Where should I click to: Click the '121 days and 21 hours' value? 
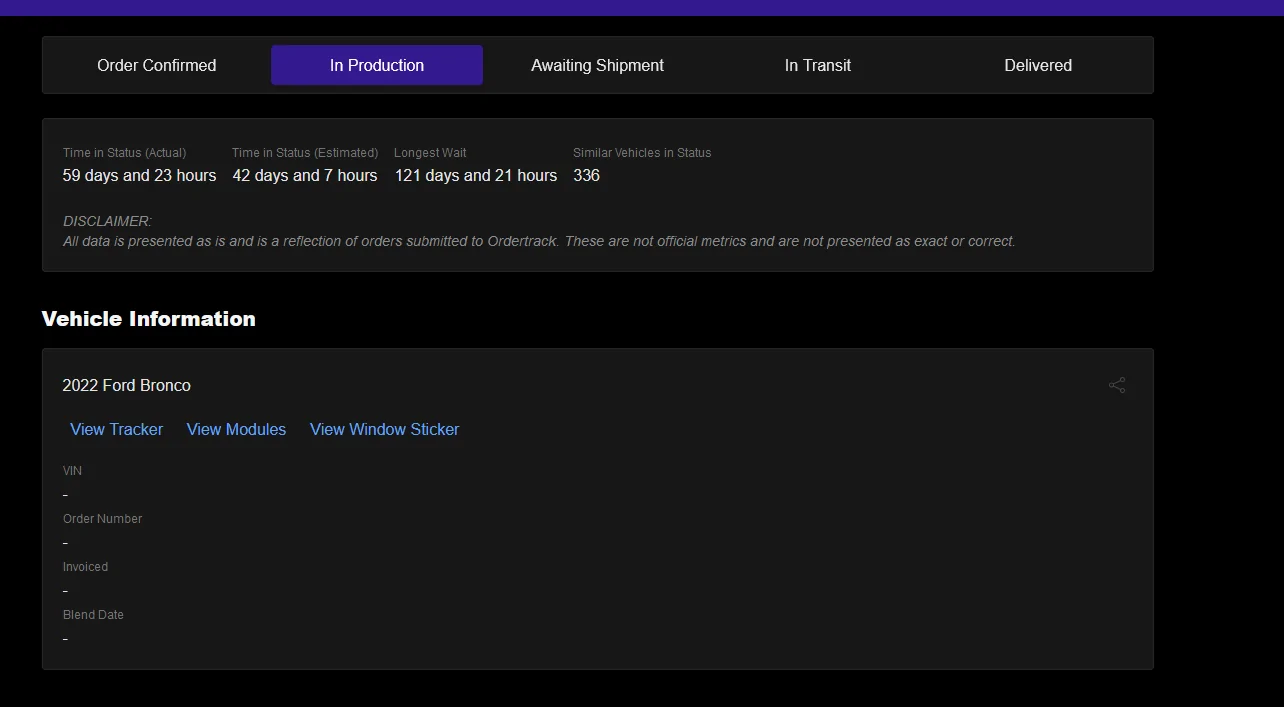[476, 175]
